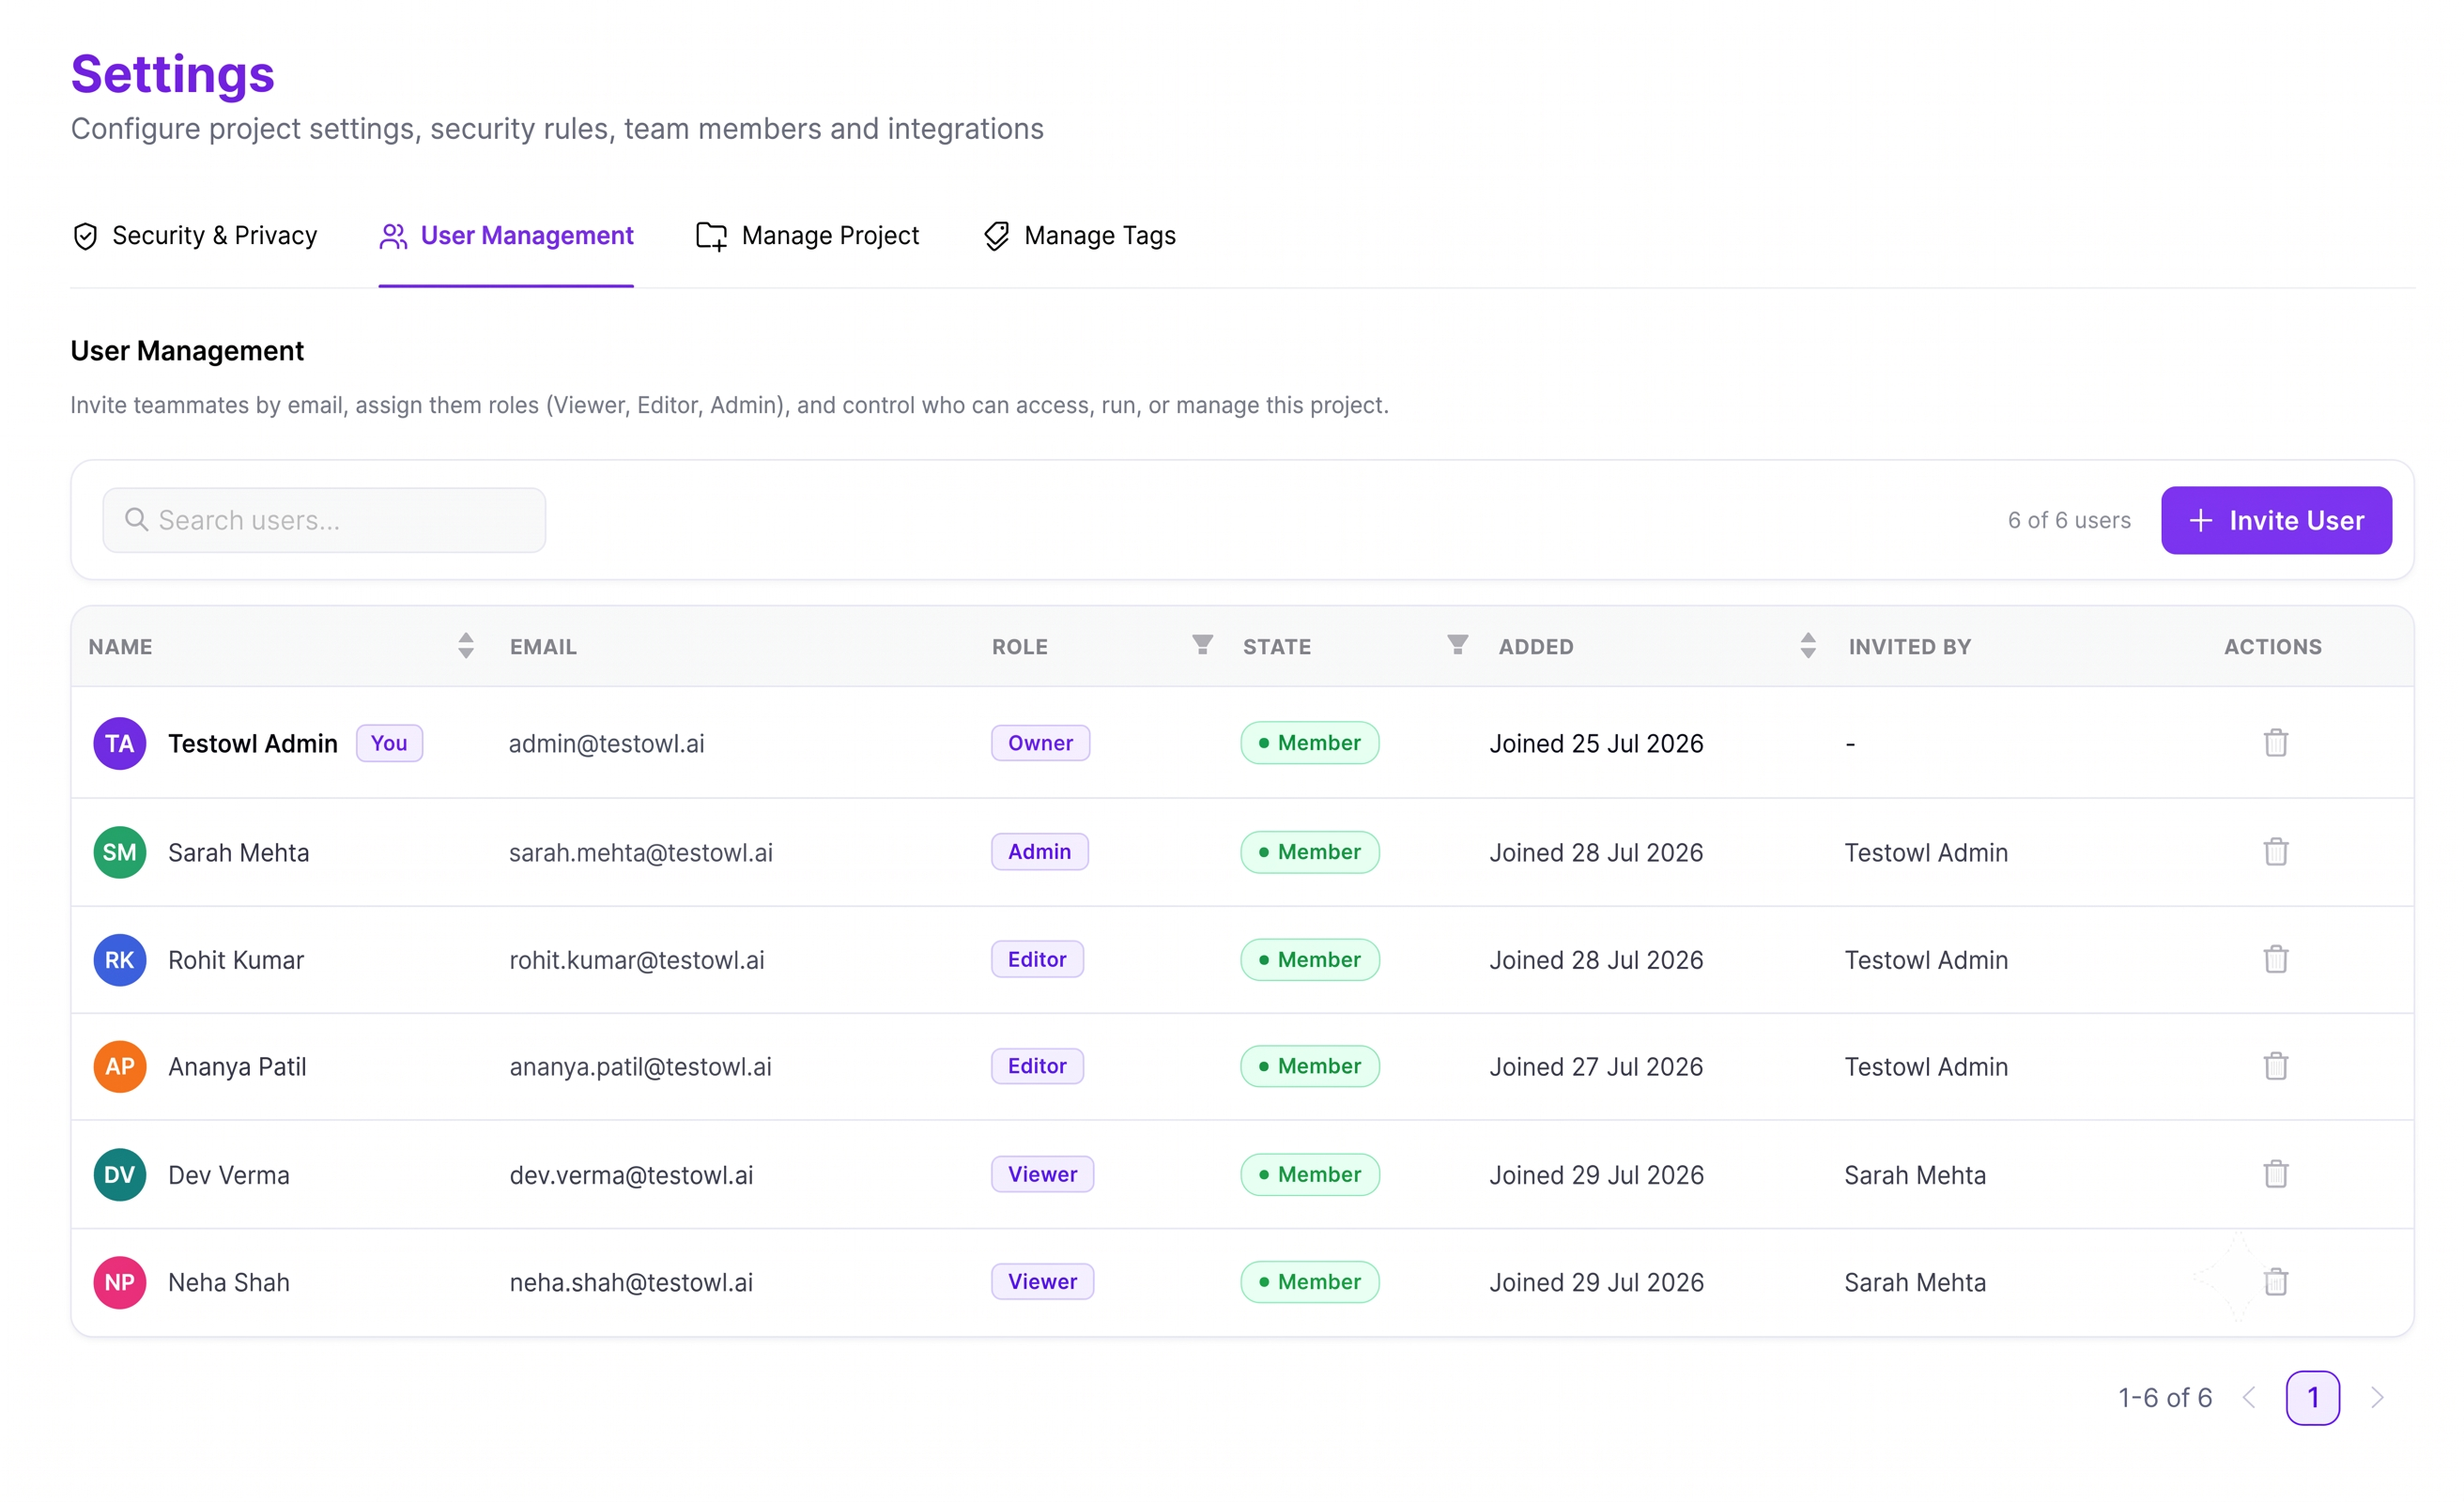Open the Role column filter
Viewport: 2464px width, 1502px height.
click(1202, 644)
